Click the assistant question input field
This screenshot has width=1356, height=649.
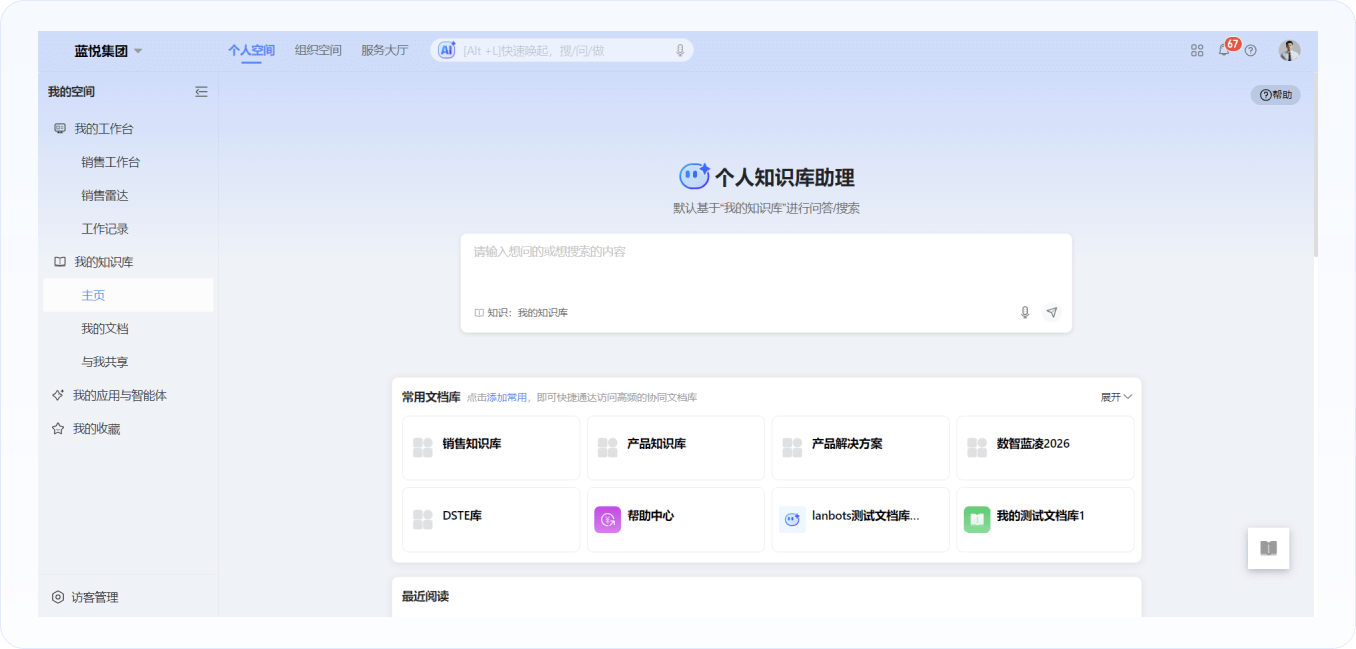click(765, 266)
